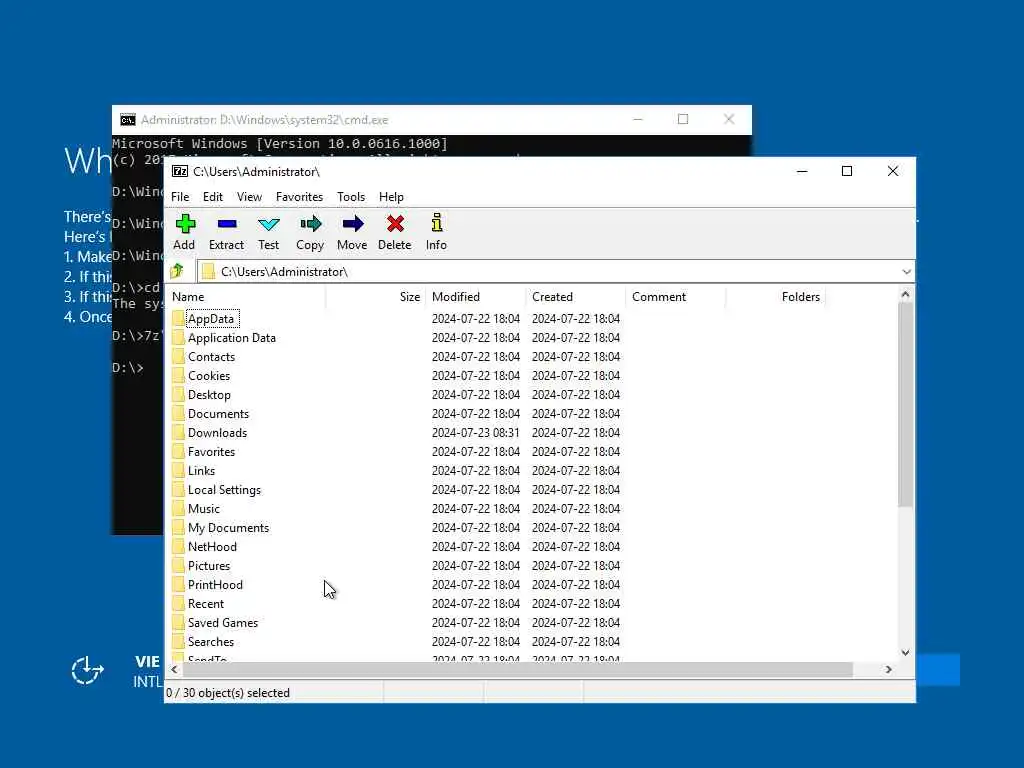This screenshot has width=1024, height=768.
Task: Maximize the cmd.exe window
Action: click(x=683, y=120)
